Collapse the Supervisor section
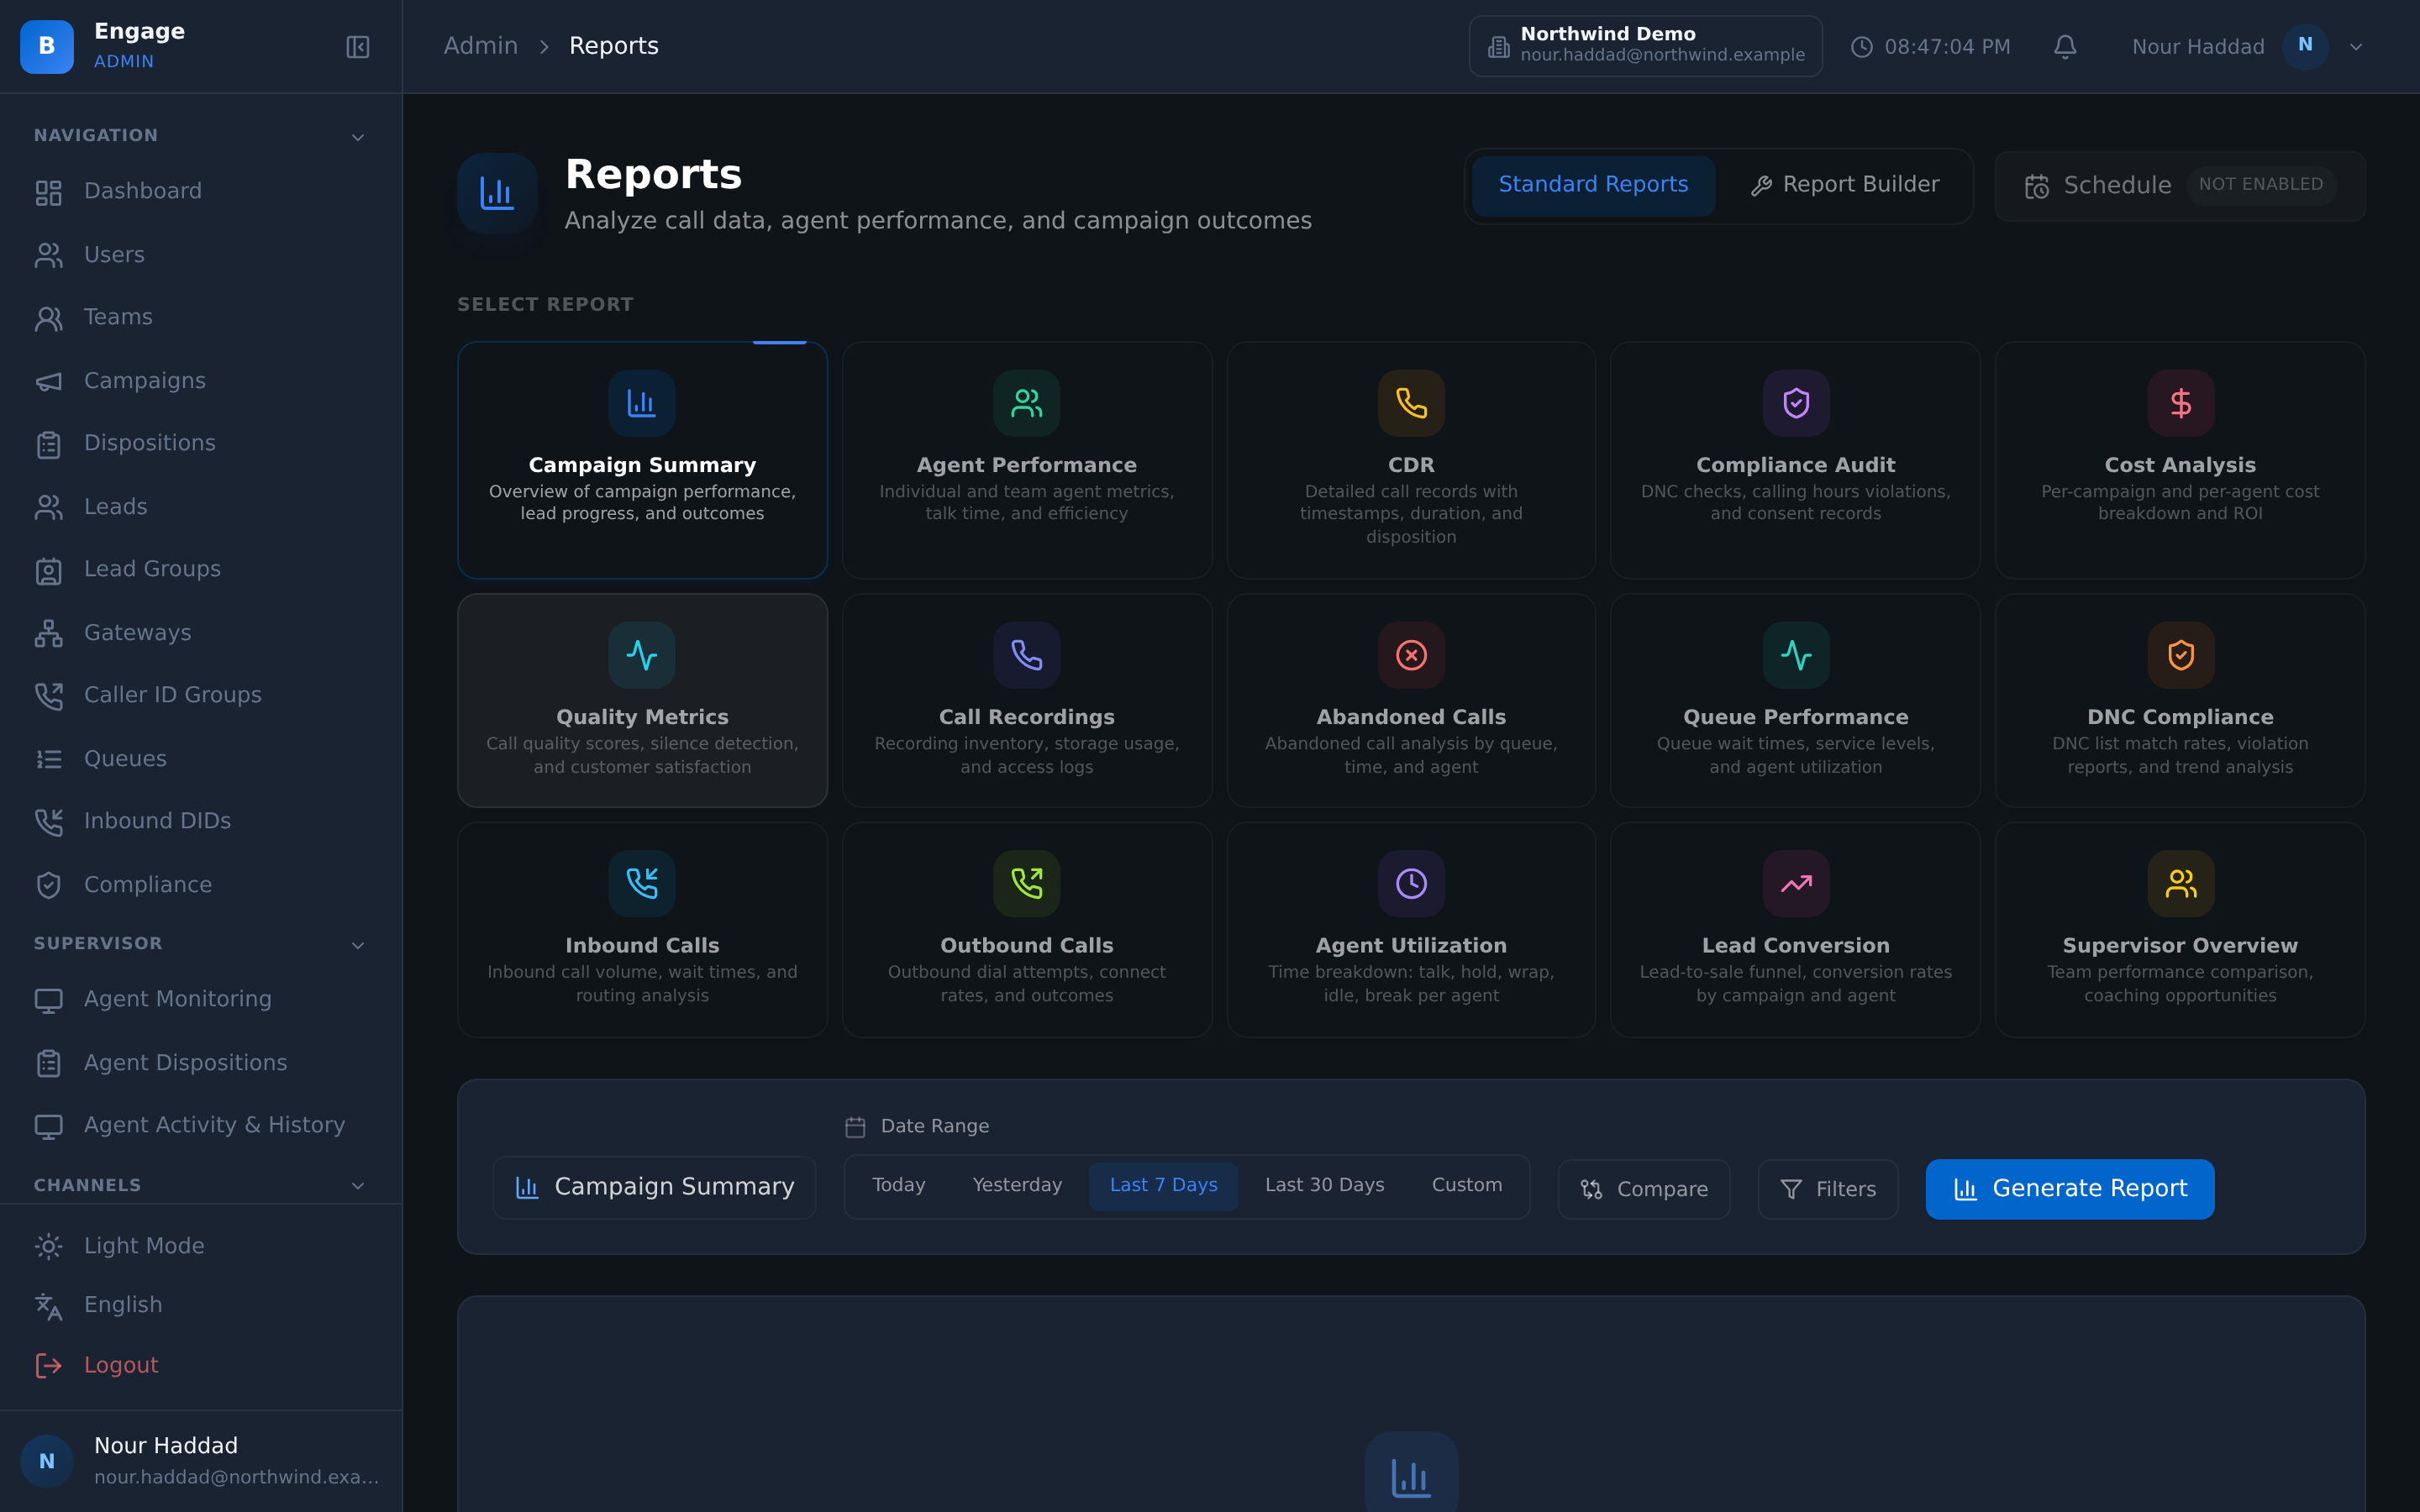This screenshot has height=1512, width=2420. click(x=358, y=945)
